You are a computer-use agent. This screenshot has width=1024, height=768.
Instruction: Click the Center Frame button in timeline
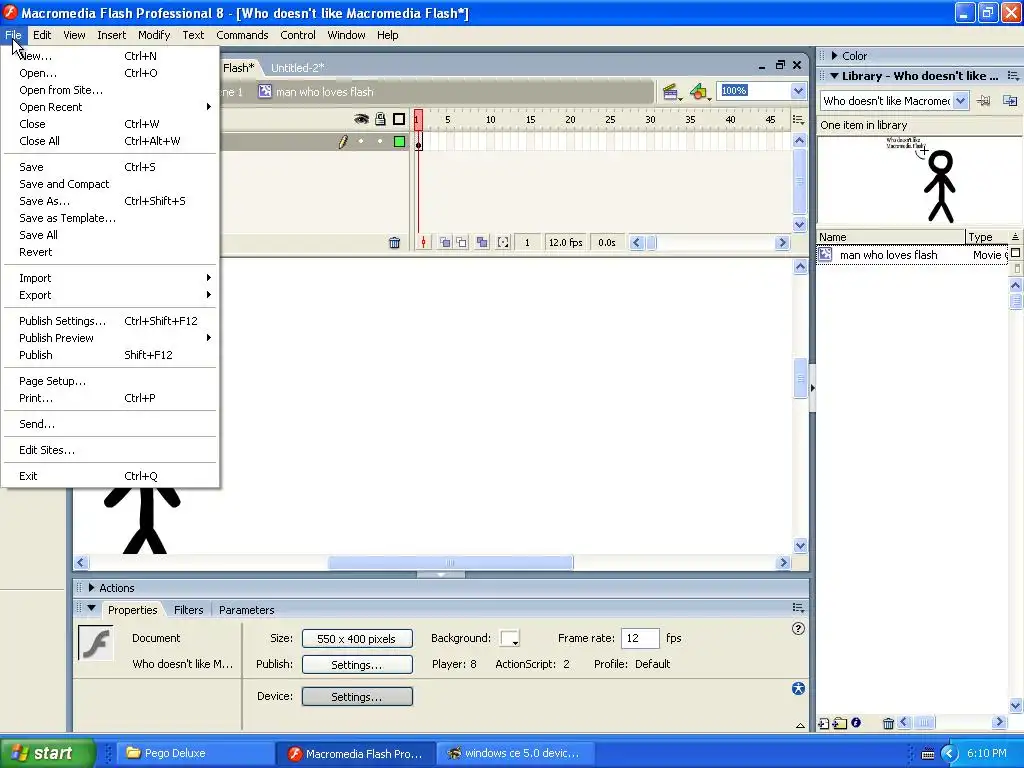coord(423,242)
